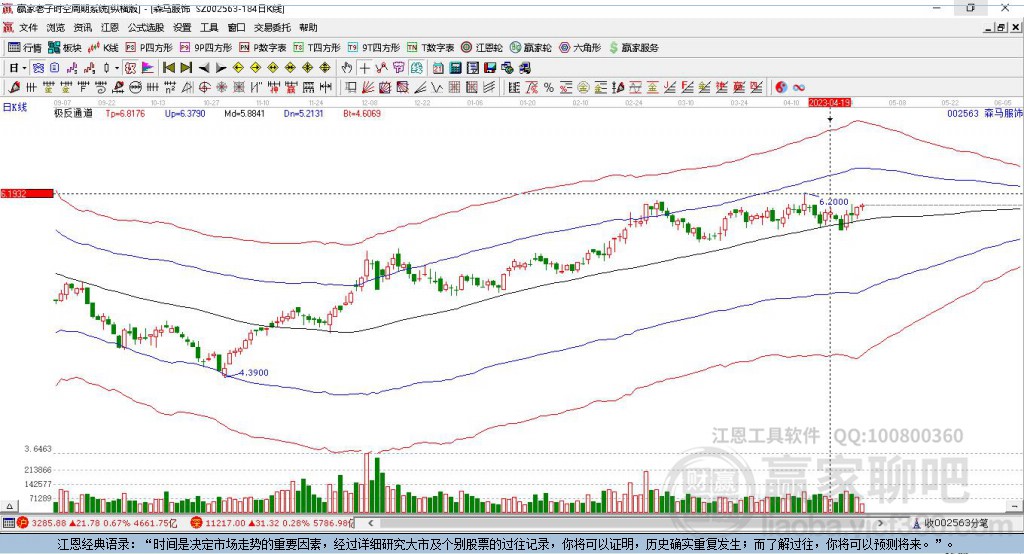Expand the candlestick style dropdown arrow
The width and height of the screenshot is (1024, 554).
[x=117, y=68]
